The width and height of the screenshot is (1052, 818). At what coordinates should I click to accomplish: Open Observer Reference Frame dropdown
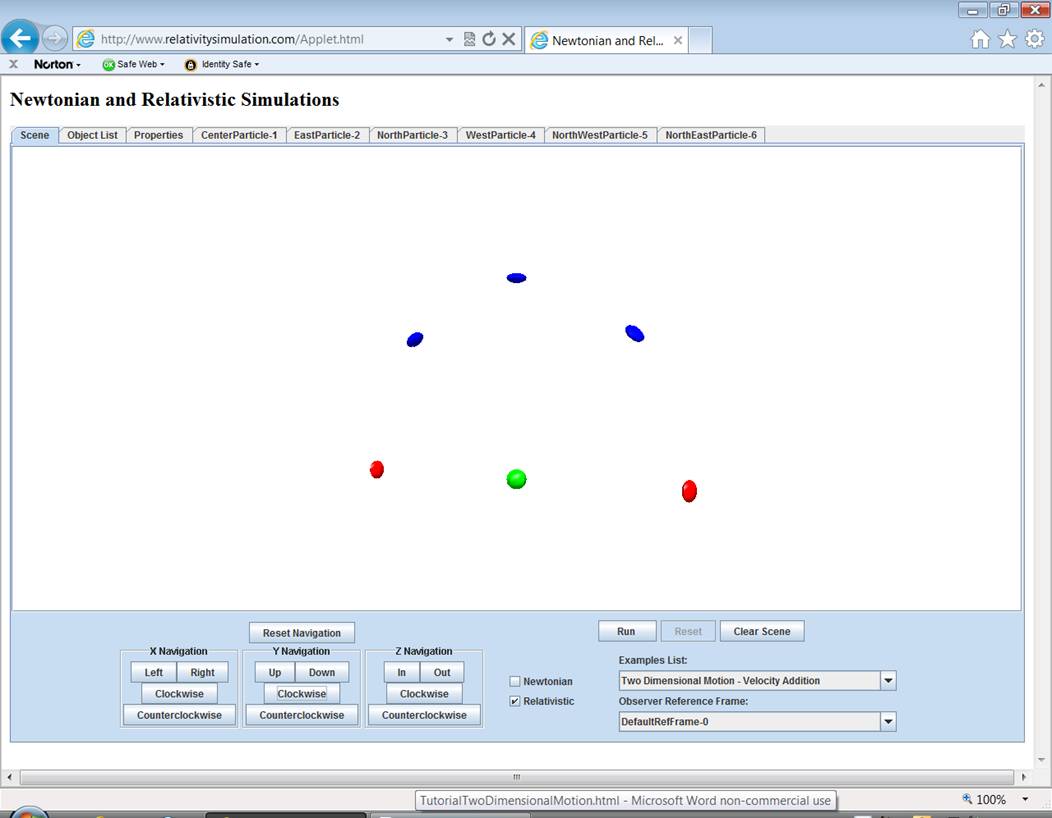tap(887, 721)
